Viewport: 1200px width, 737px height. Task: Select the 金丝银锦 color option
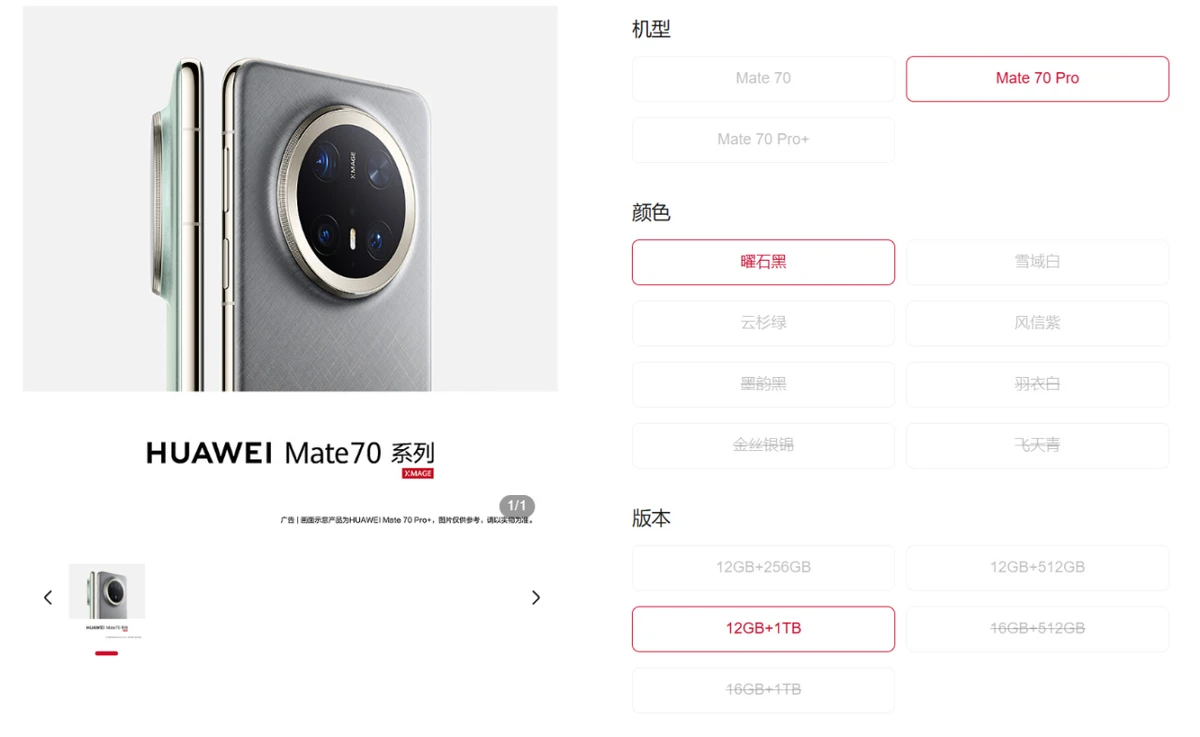(x=763, y=445)
